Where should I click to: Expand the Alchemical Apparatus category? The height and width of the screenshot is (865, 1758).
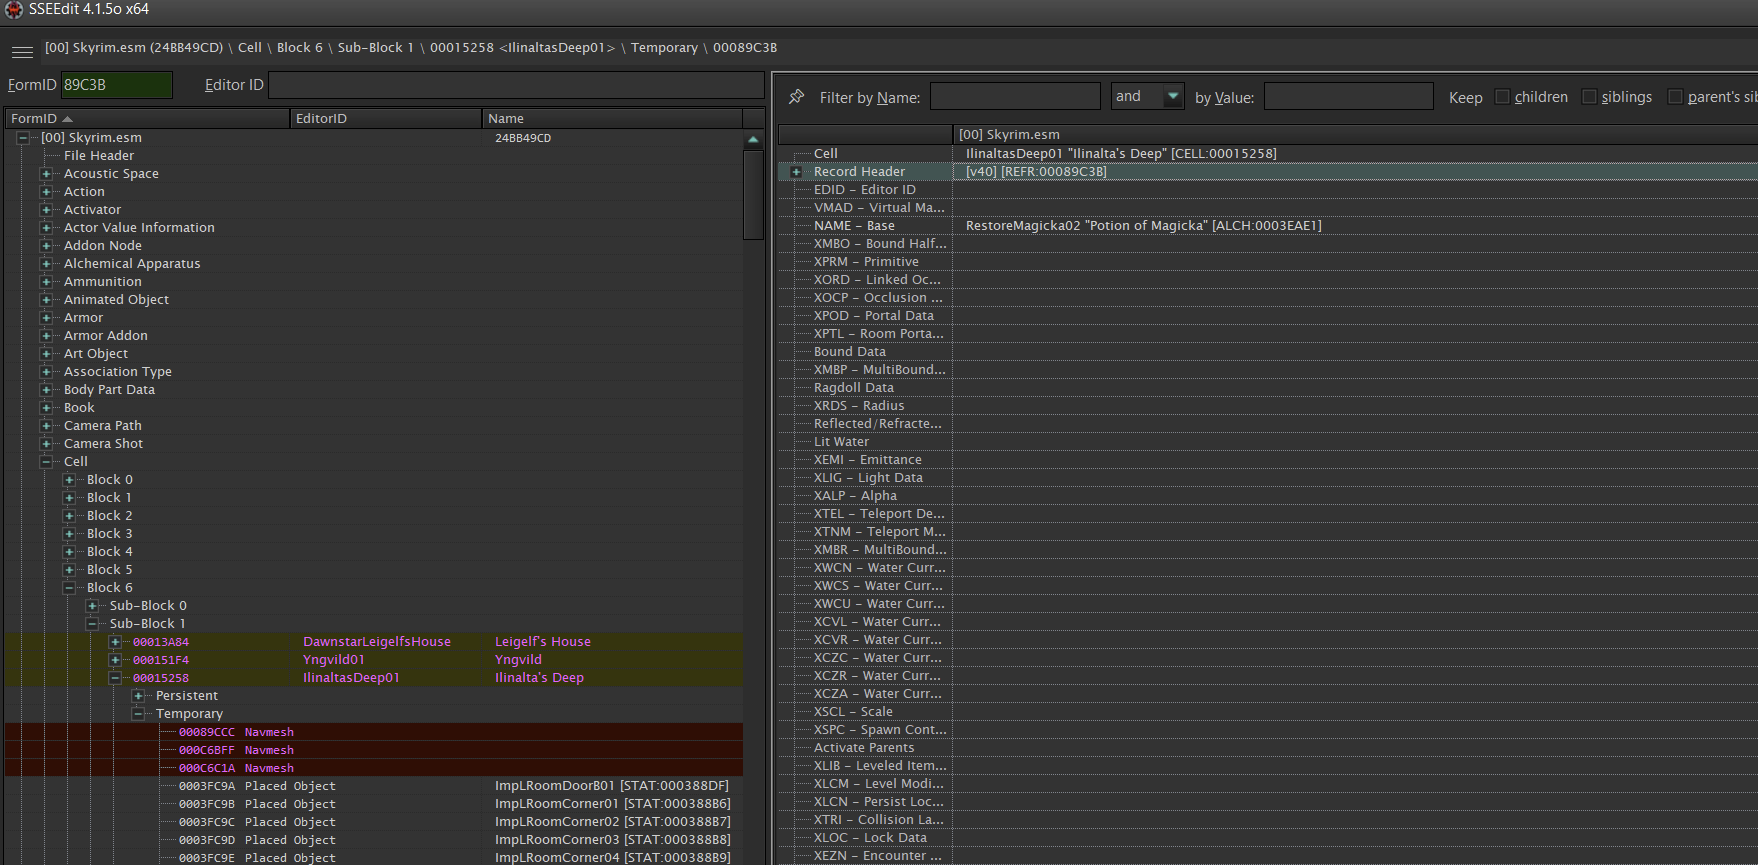coord(46,264)
